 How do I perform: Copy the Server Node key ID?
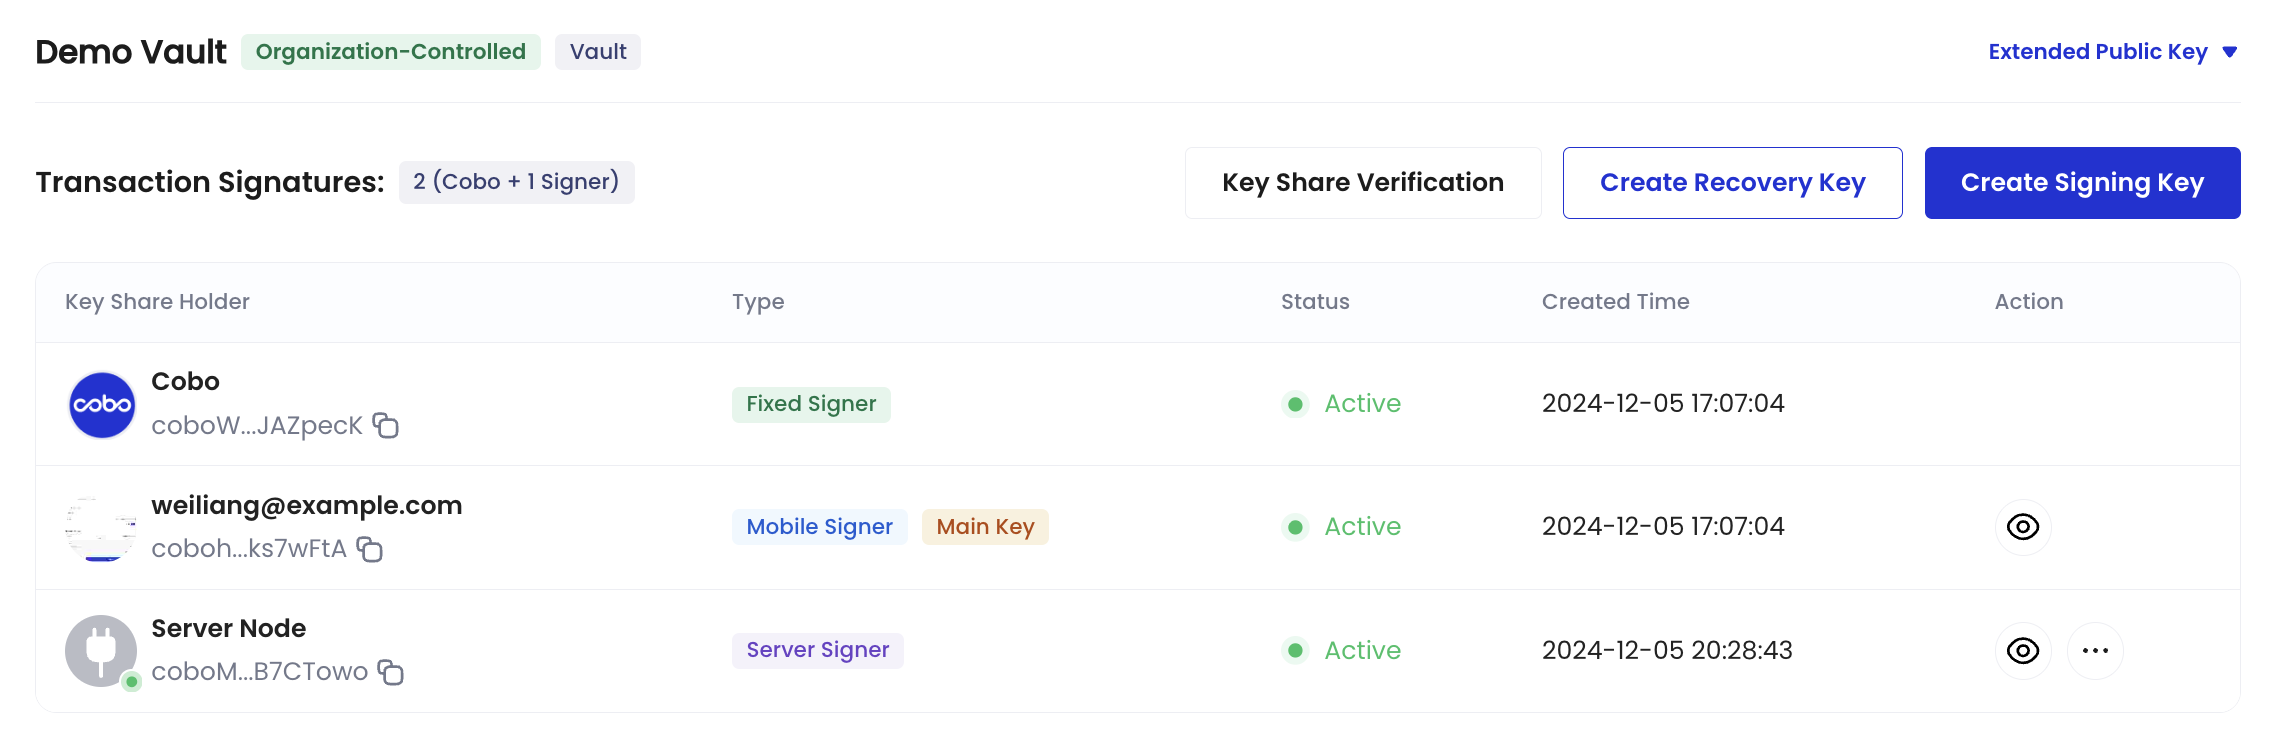click(x=391, y=672)
